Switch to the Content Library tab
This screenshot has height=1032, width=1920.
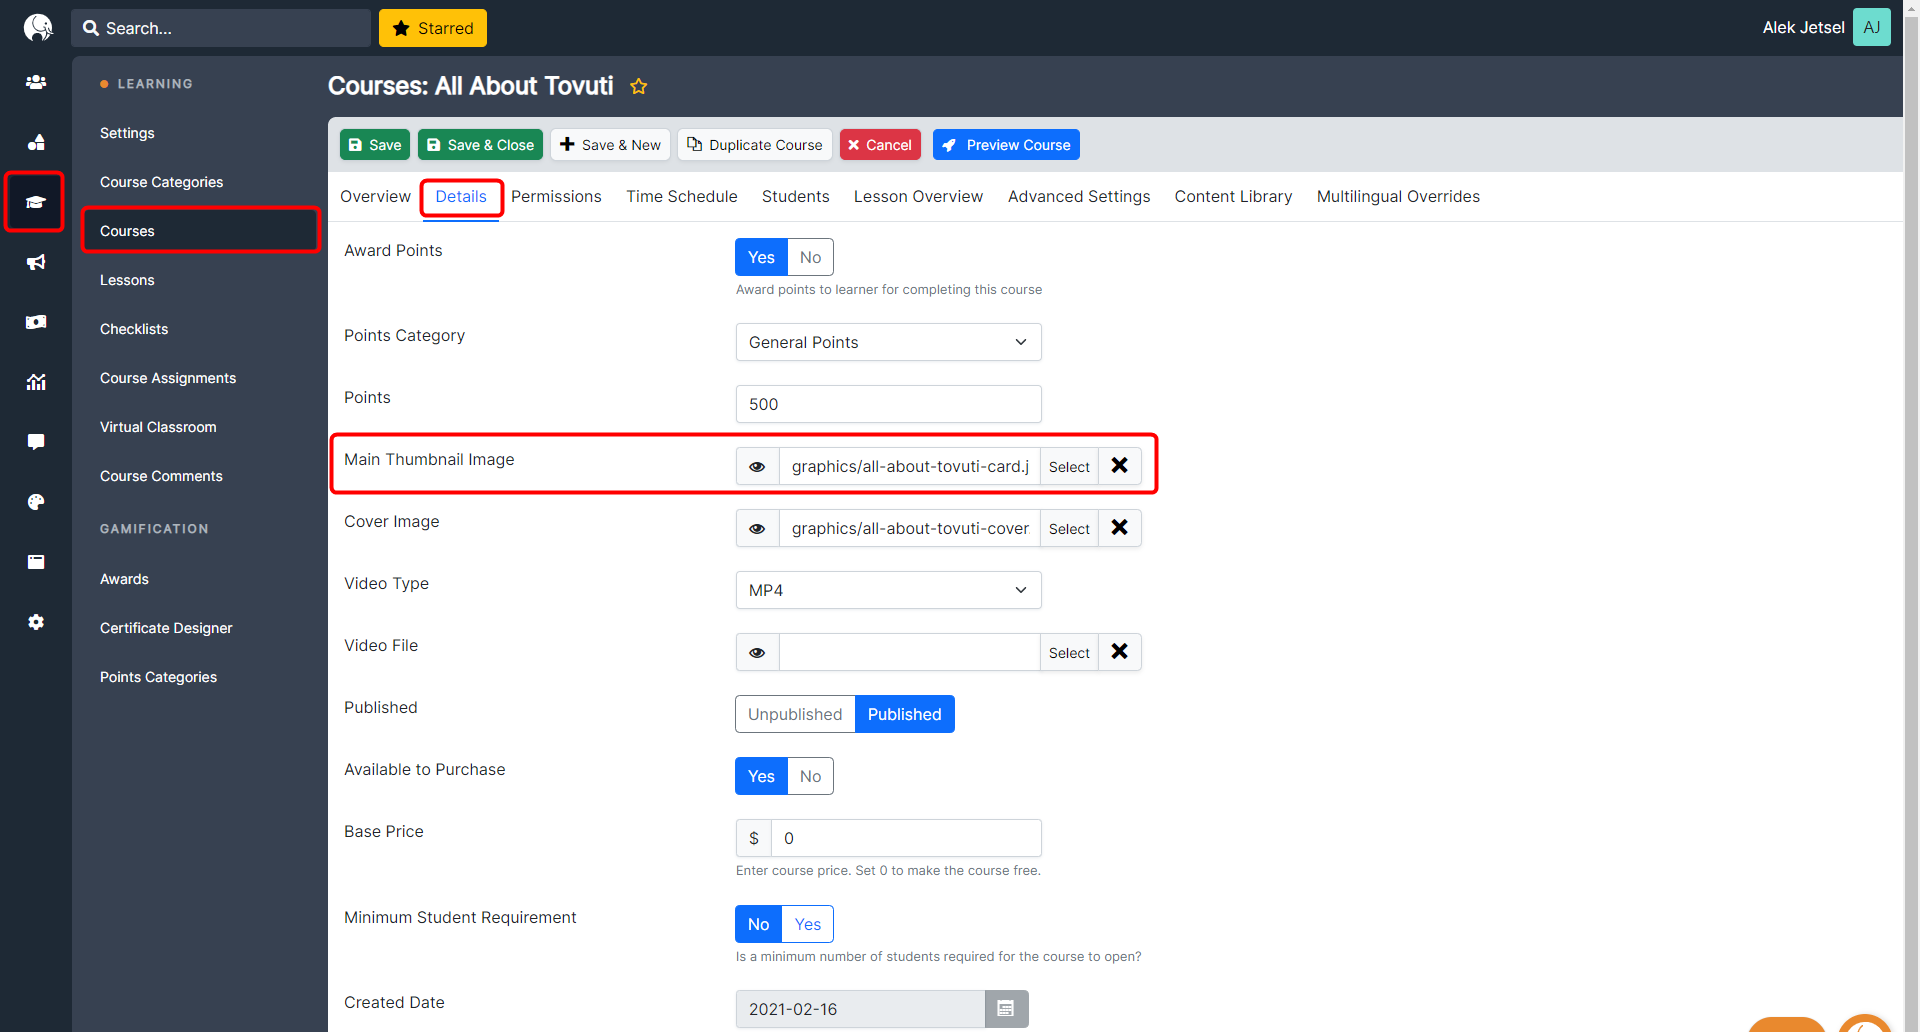pos(1233,196)
